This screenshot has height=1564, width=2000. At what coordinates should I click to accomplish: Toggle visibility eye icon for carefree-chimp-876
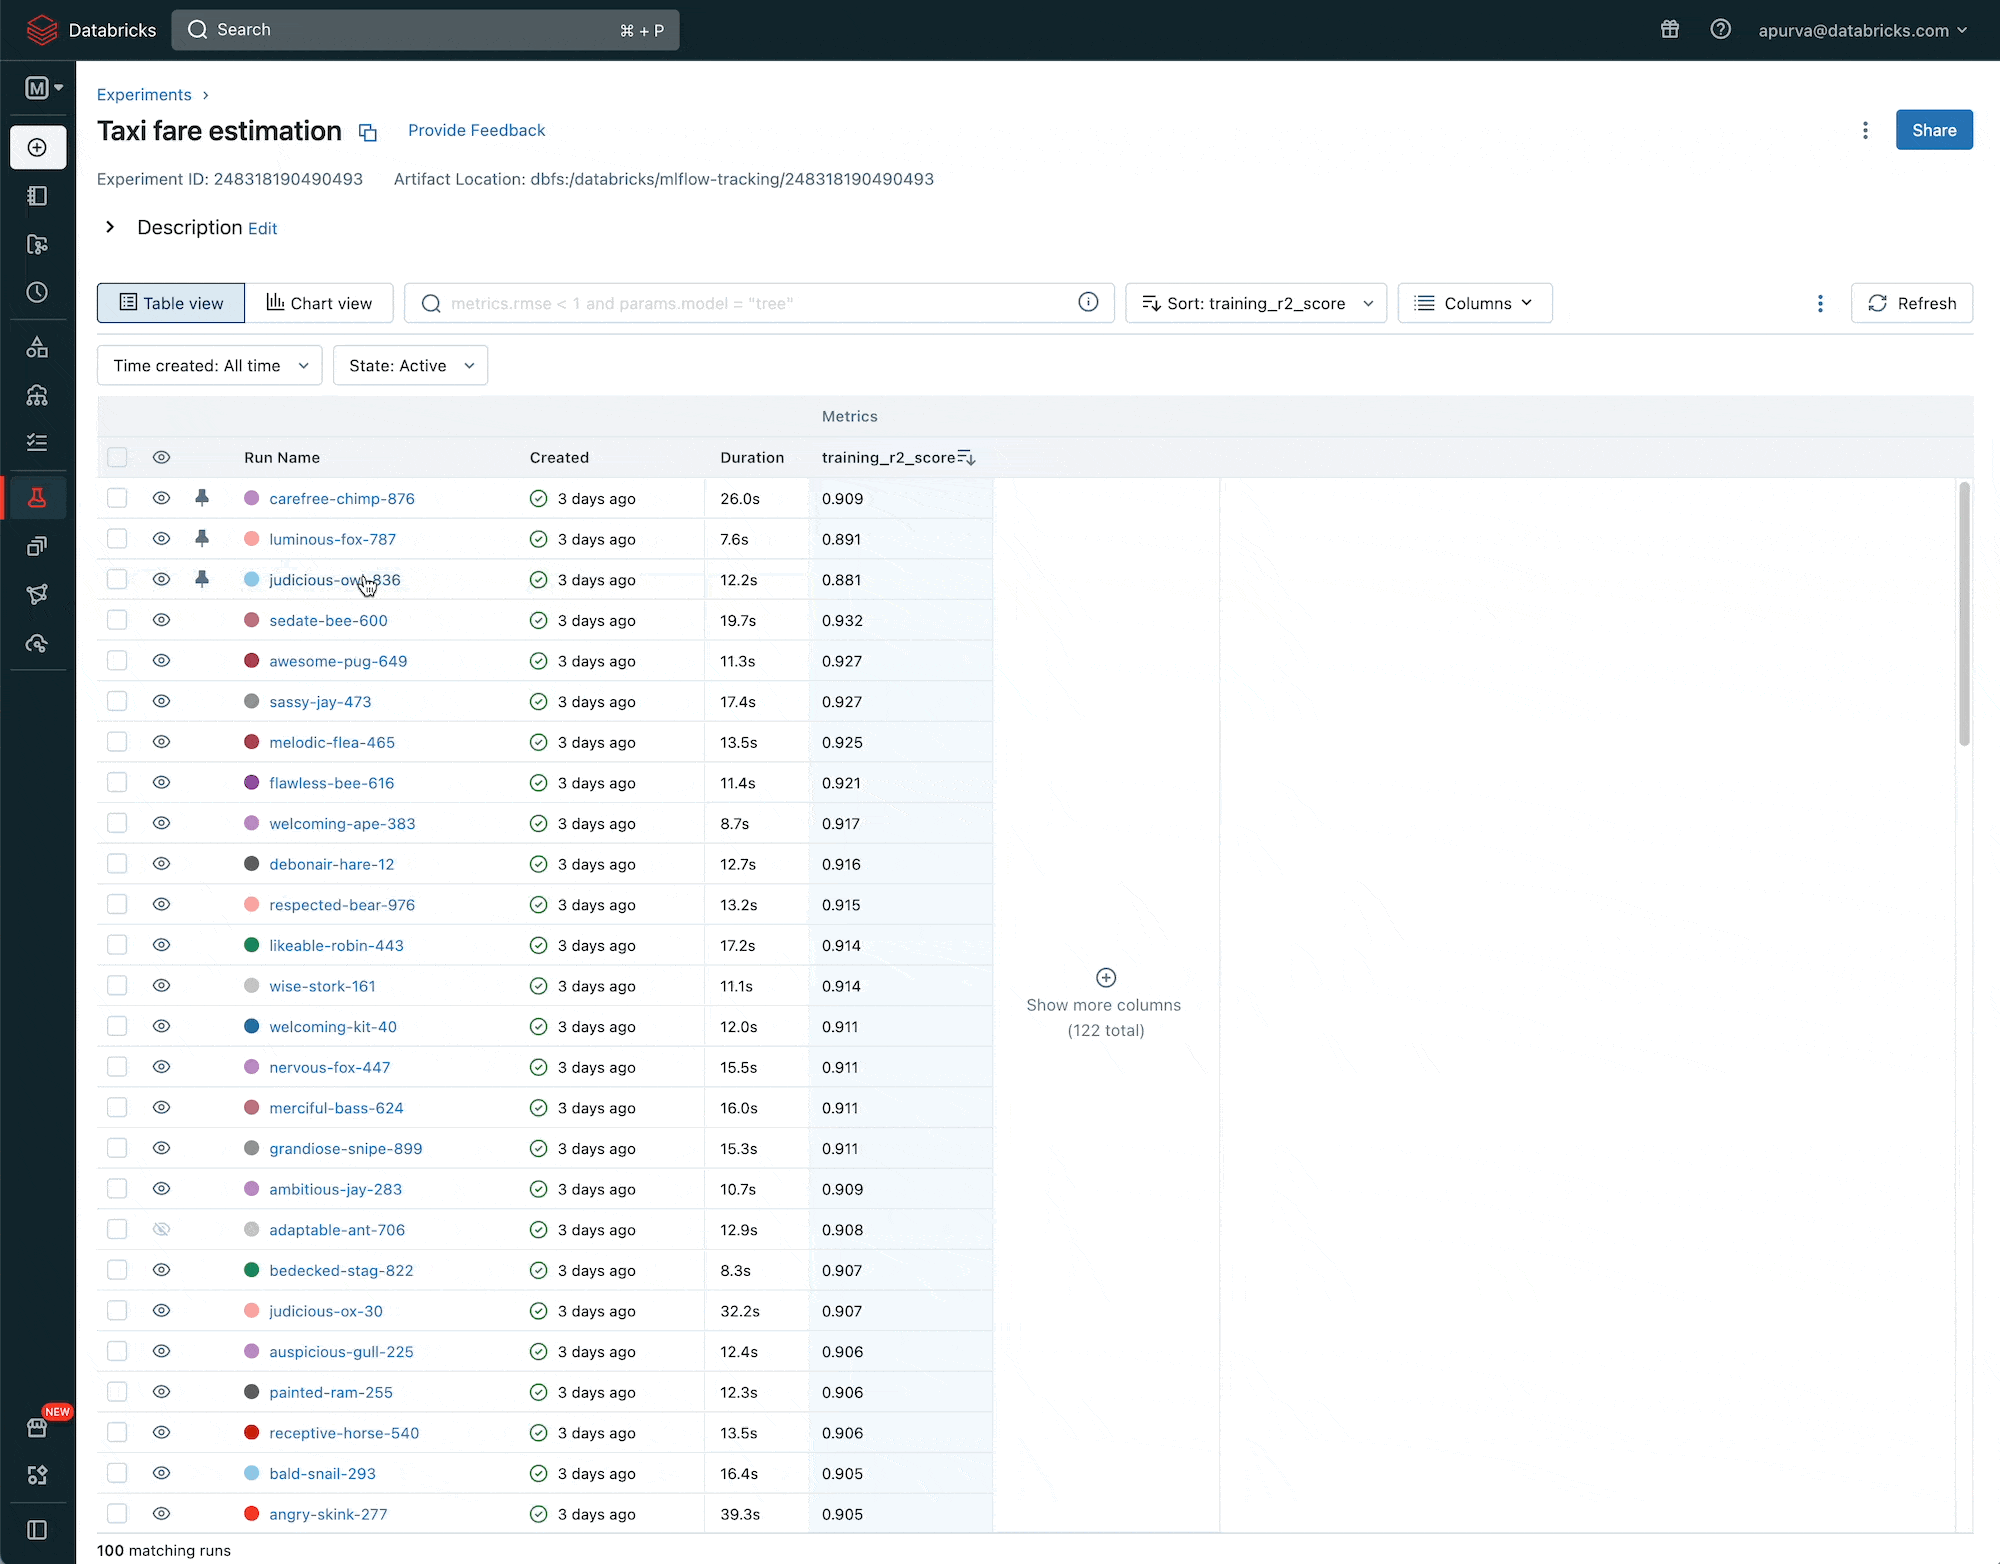coord(162,499)
